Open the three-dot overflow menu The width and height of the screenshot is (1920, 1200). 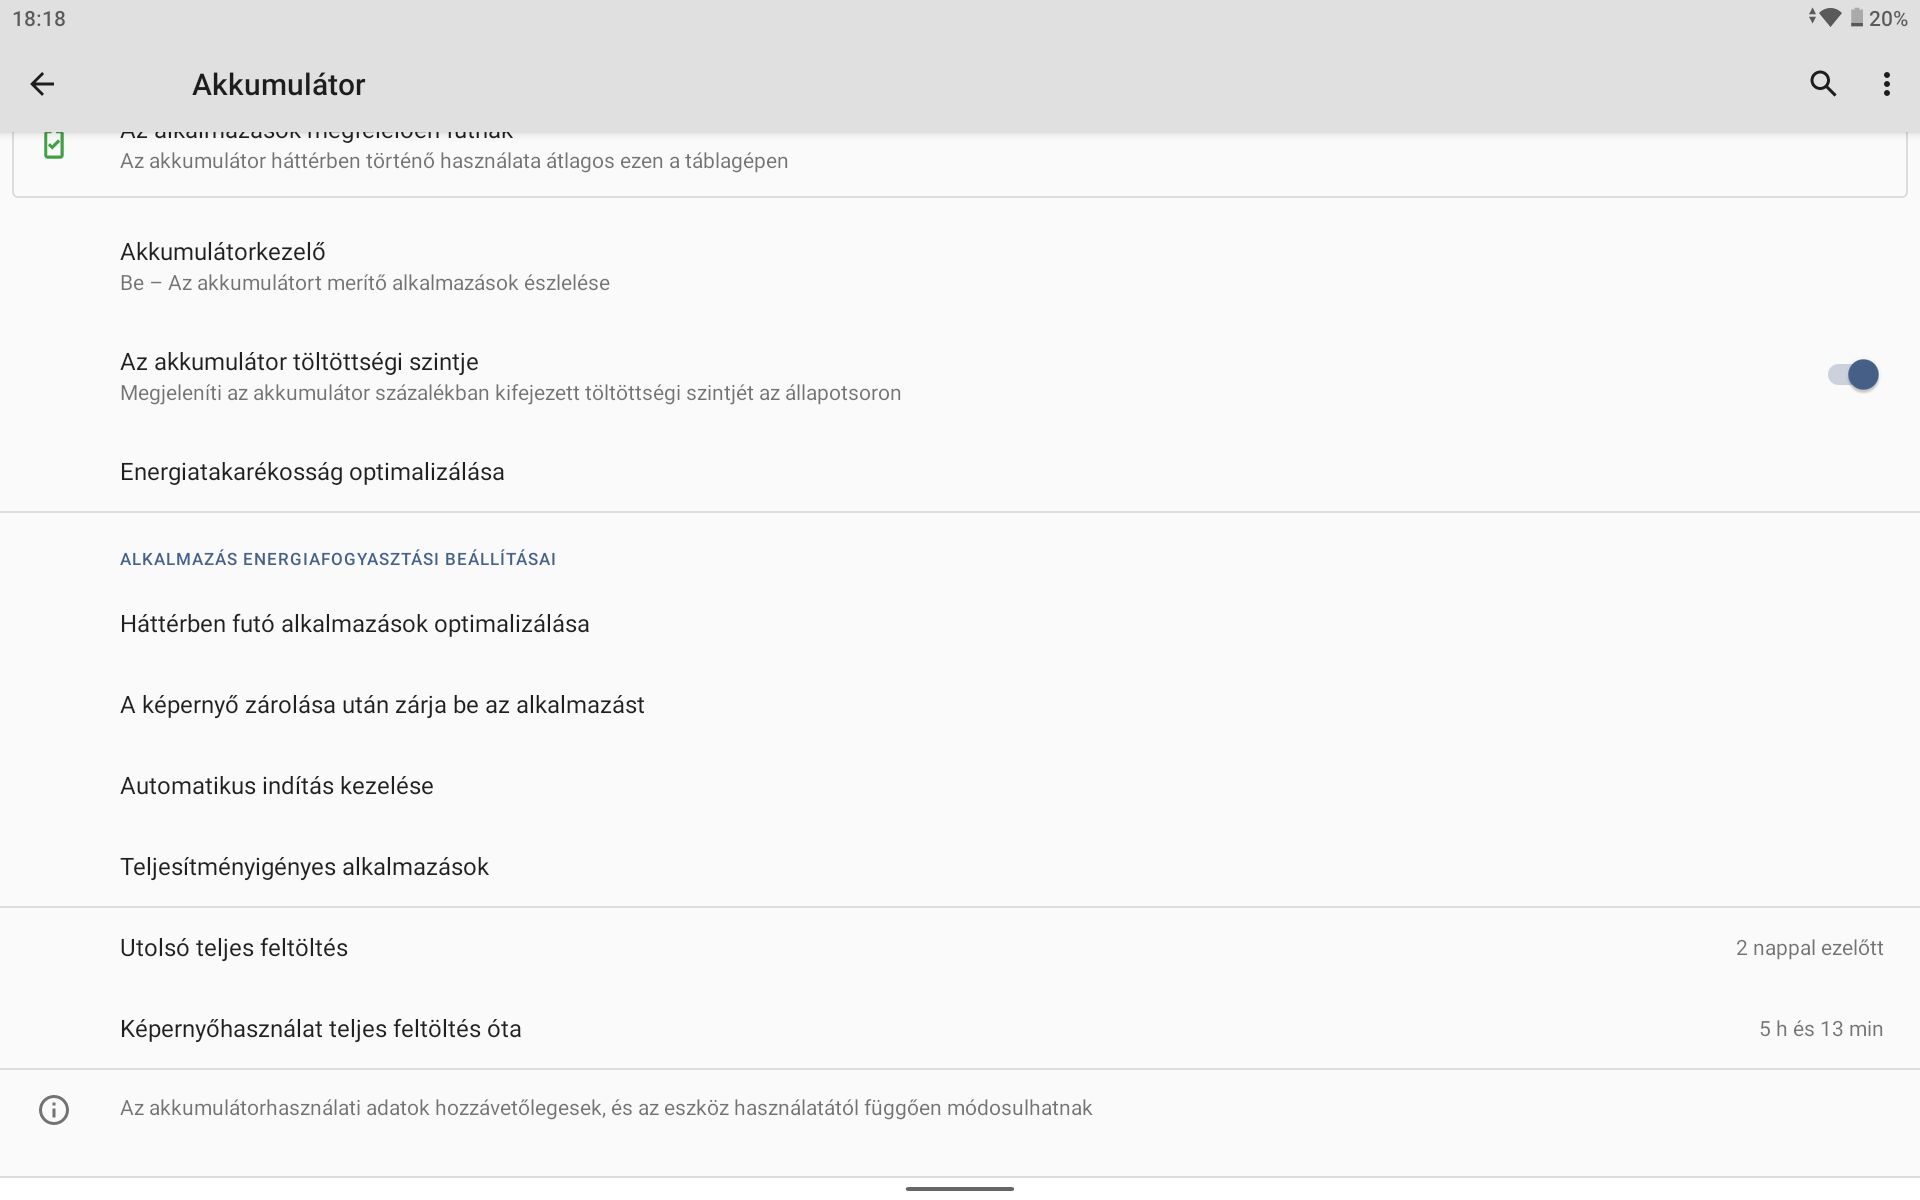coord(1887,84)
